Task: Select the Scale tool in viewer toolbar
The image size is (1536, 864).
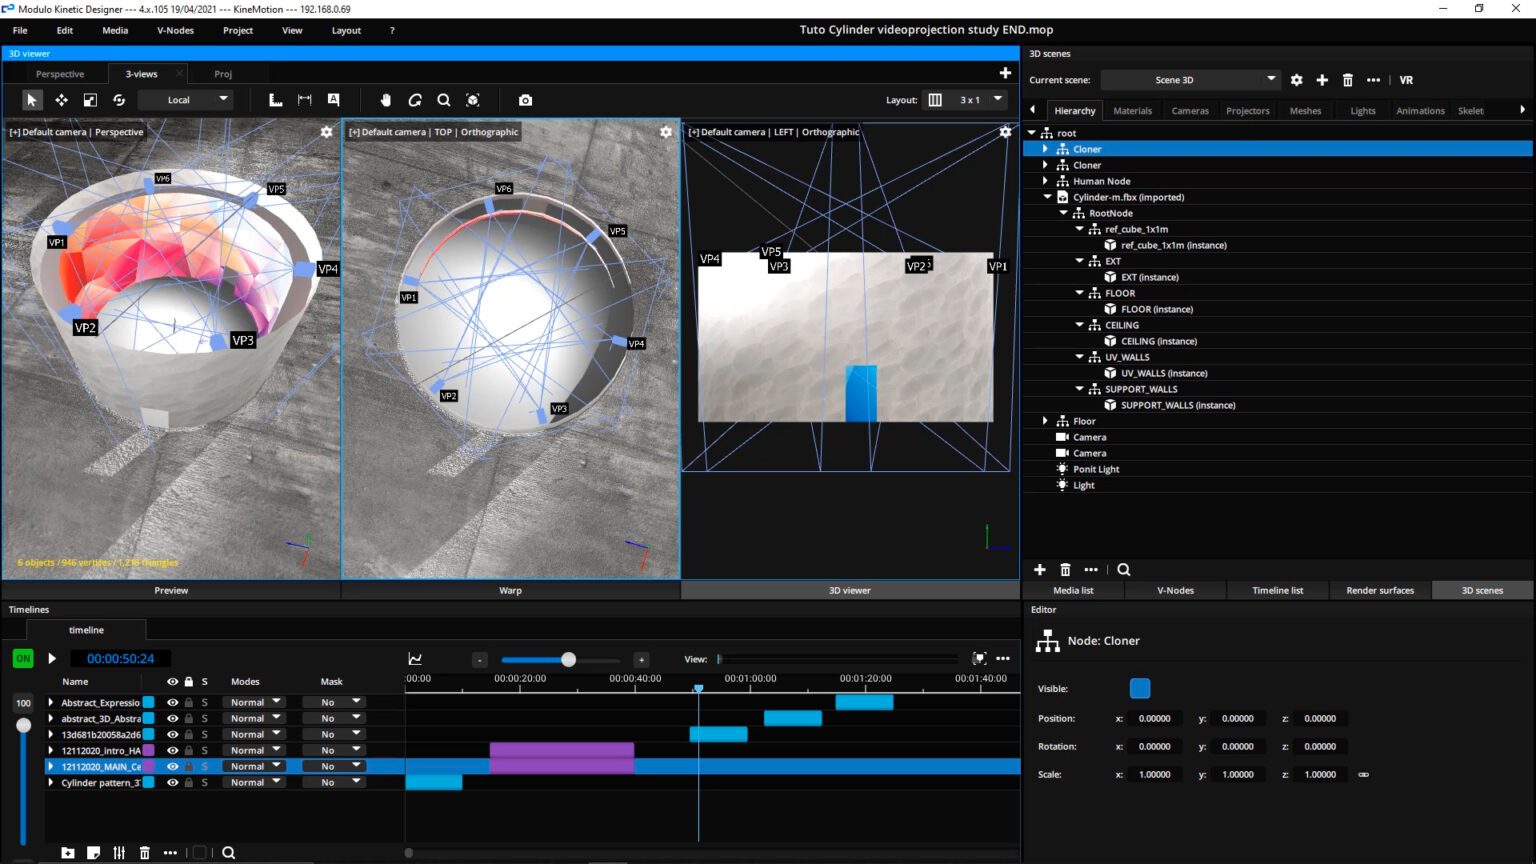Action: point(90,99)
